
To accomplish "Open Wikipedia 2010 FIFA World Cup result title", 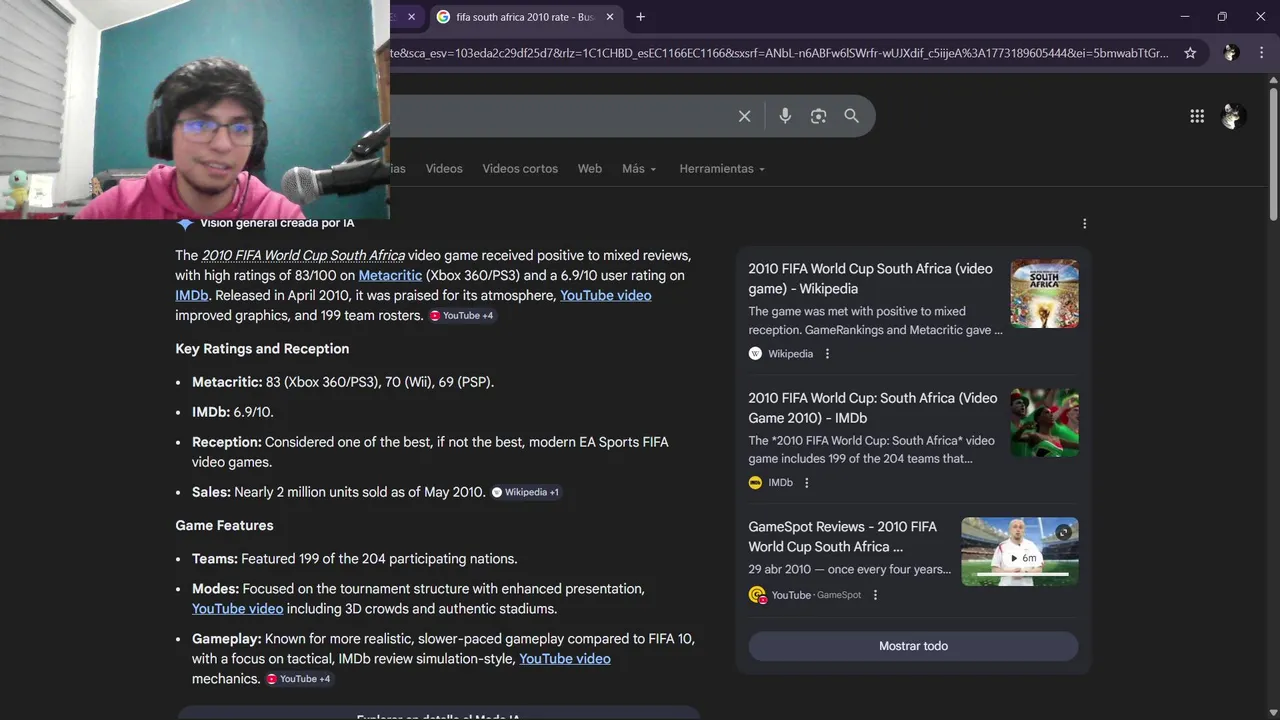I will 870,279.
